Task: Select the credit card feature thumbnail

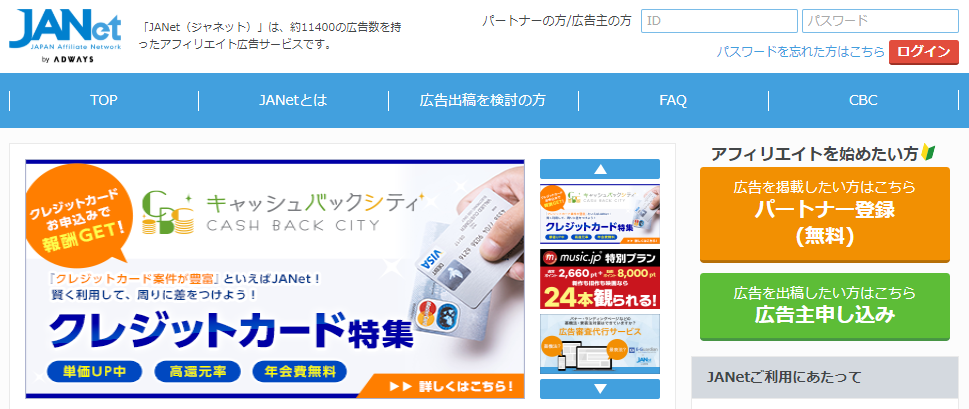Action: coord(599,214)
